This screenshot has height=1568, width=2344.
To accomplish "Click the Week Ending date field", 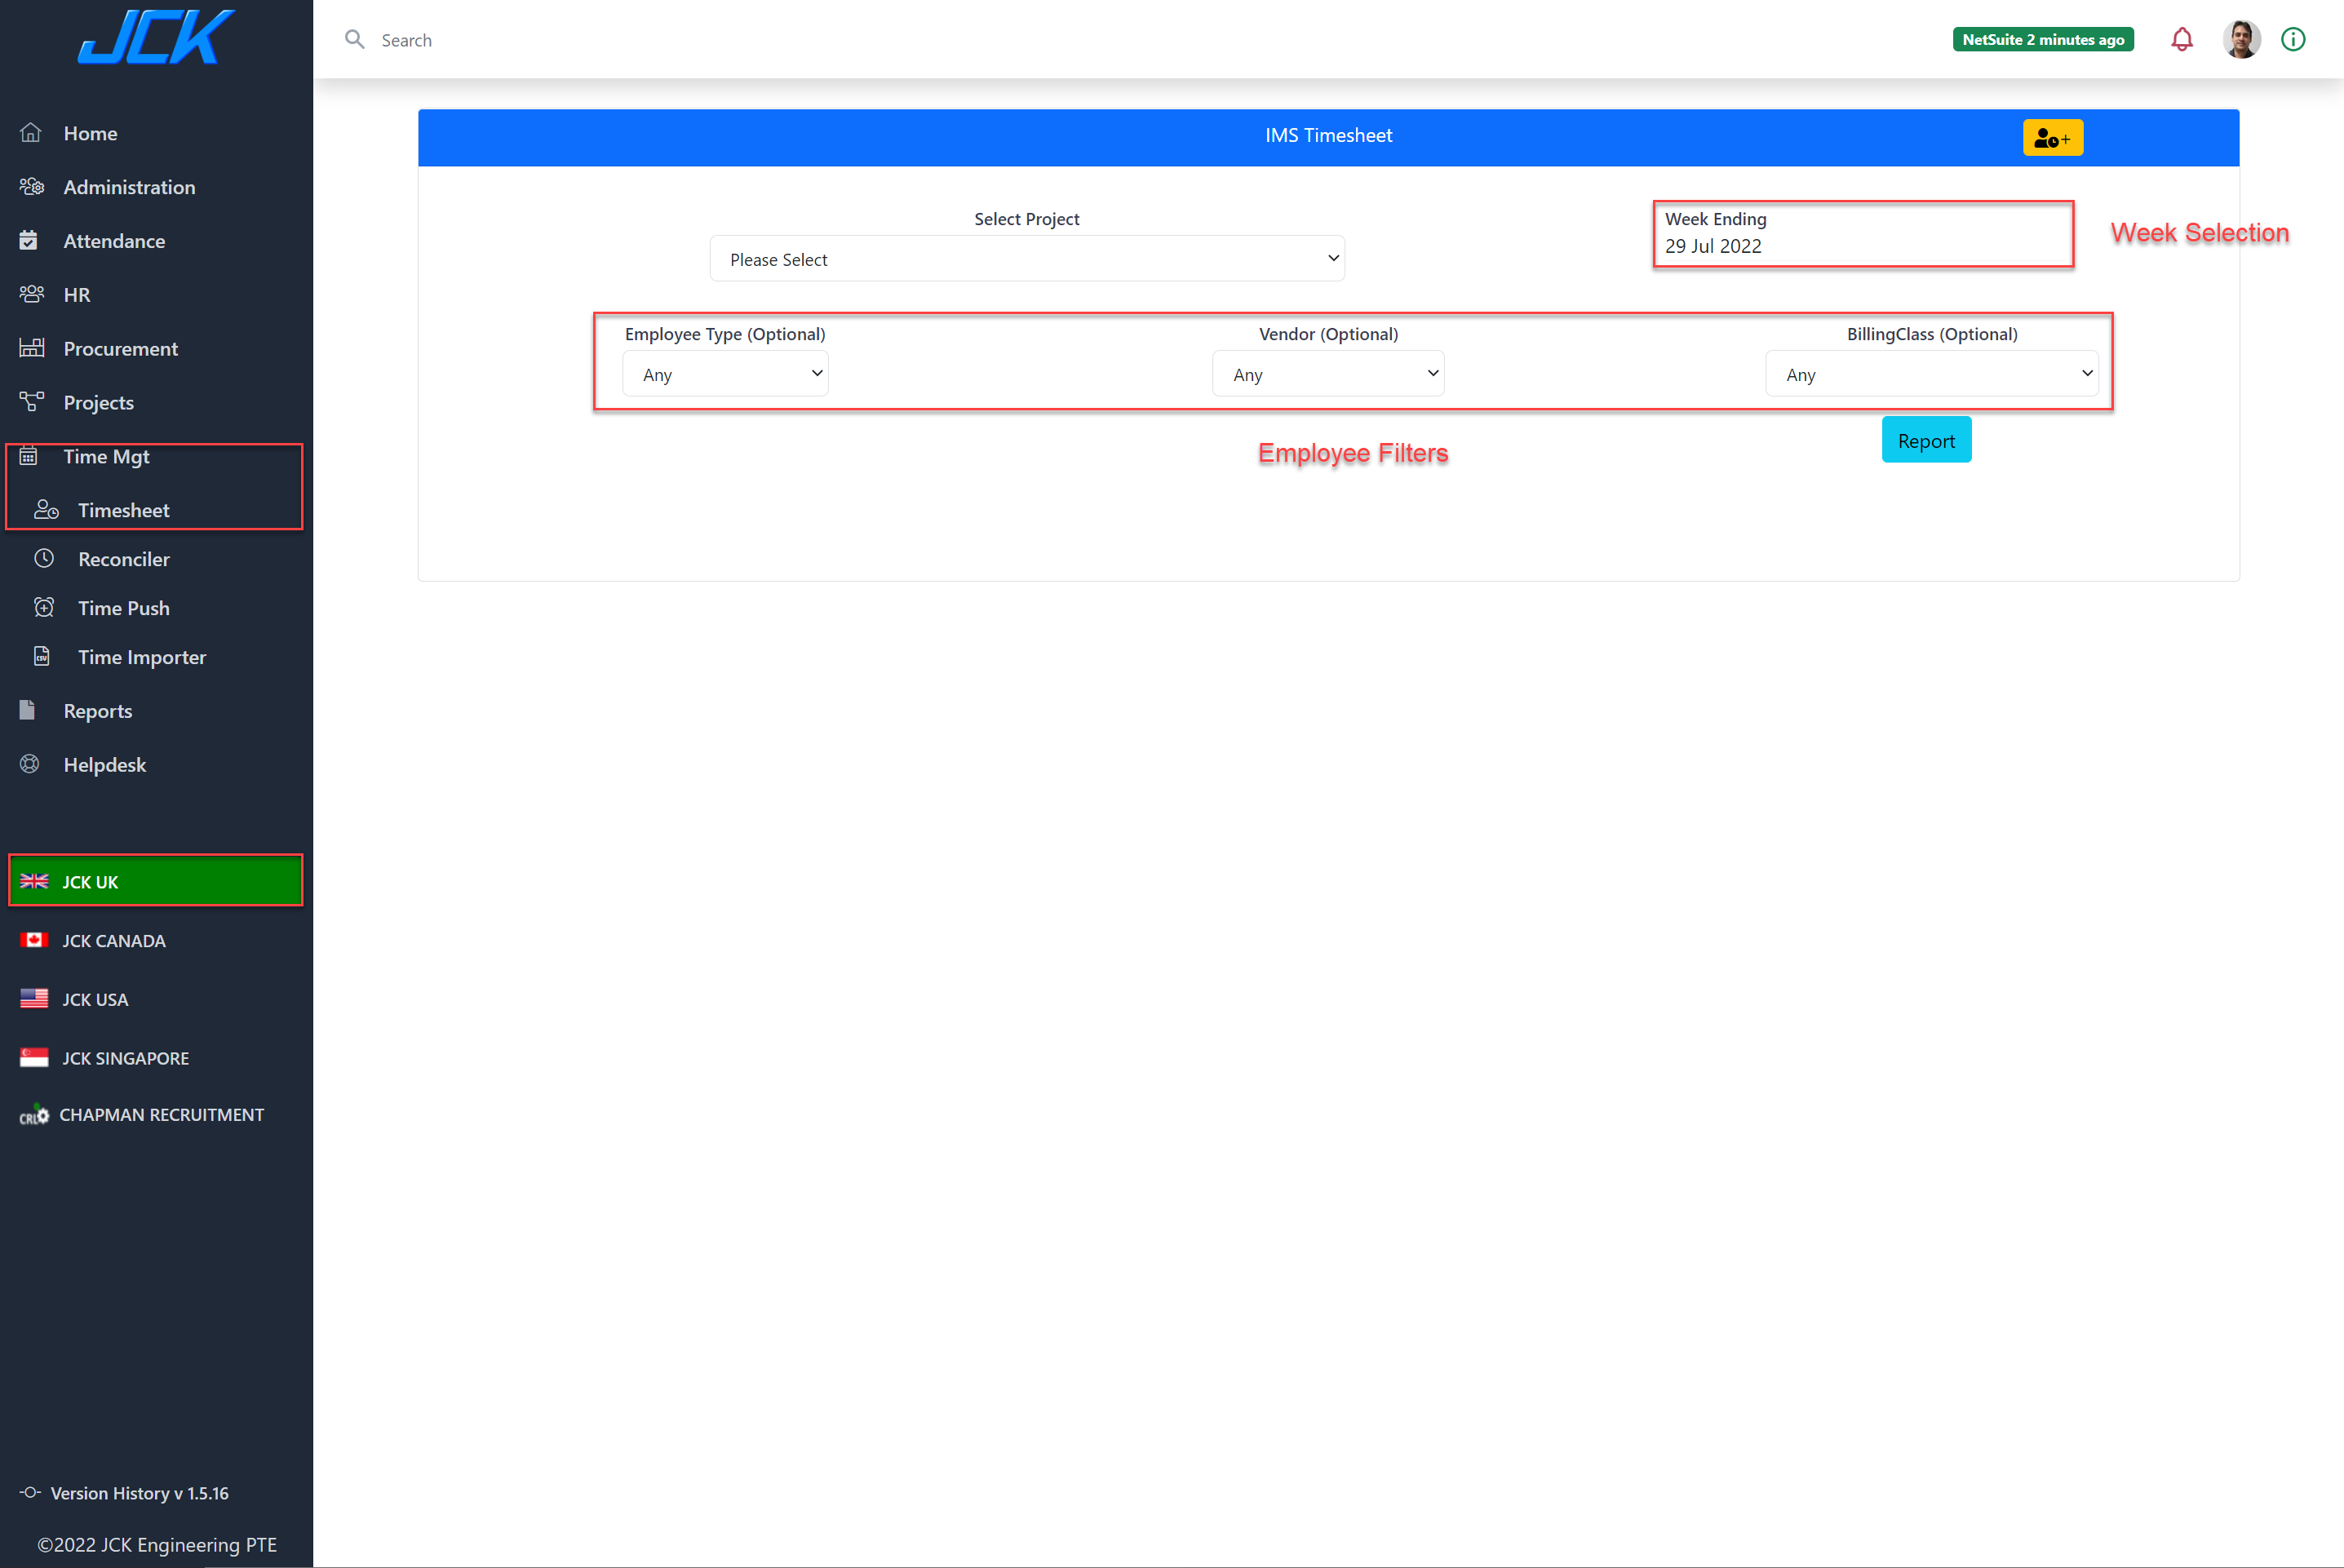I will tap(1861, 245).
